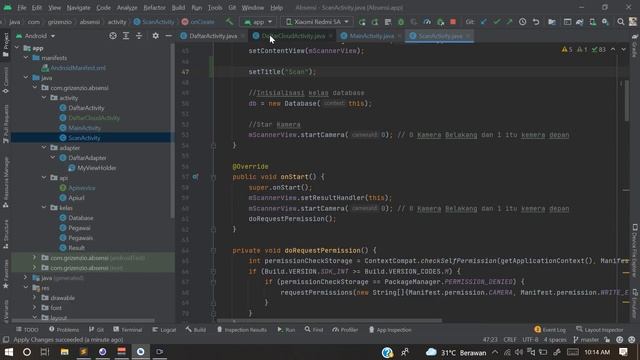640x360 pixels.
Task: Expand the drawable folder
Action: (35, 298)
